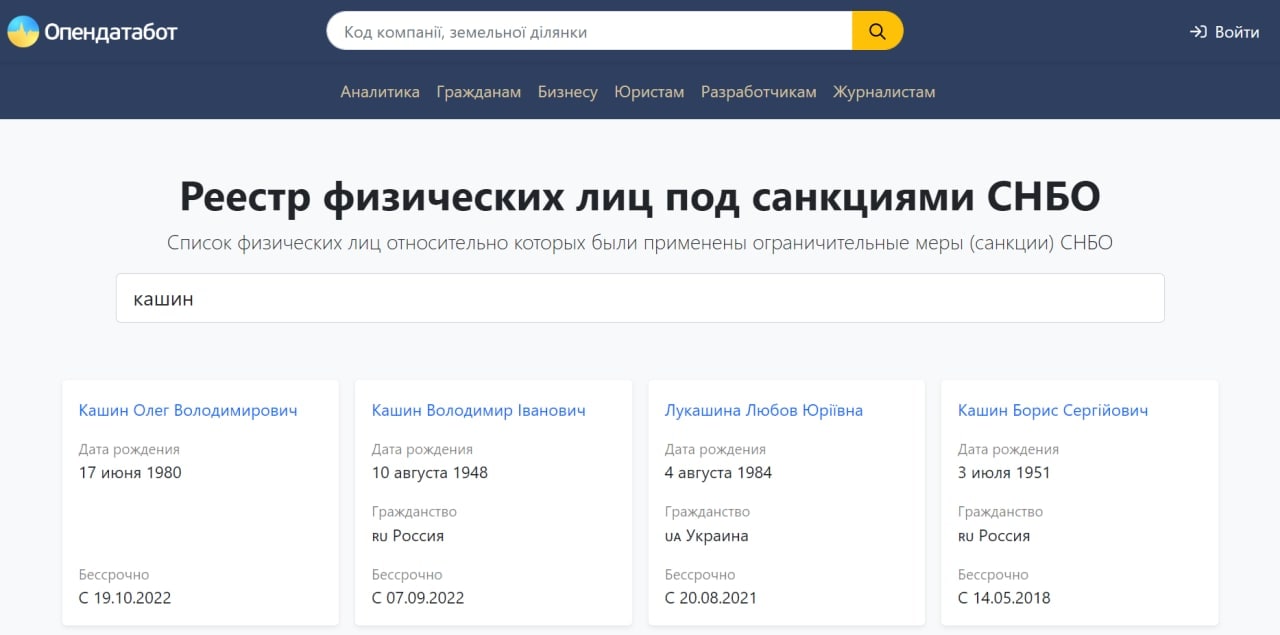This screenshot has width=1280, height=635.
Task: View Лукашина Любов Юріївна's sanctions entry
Action: tap(763, 410)
